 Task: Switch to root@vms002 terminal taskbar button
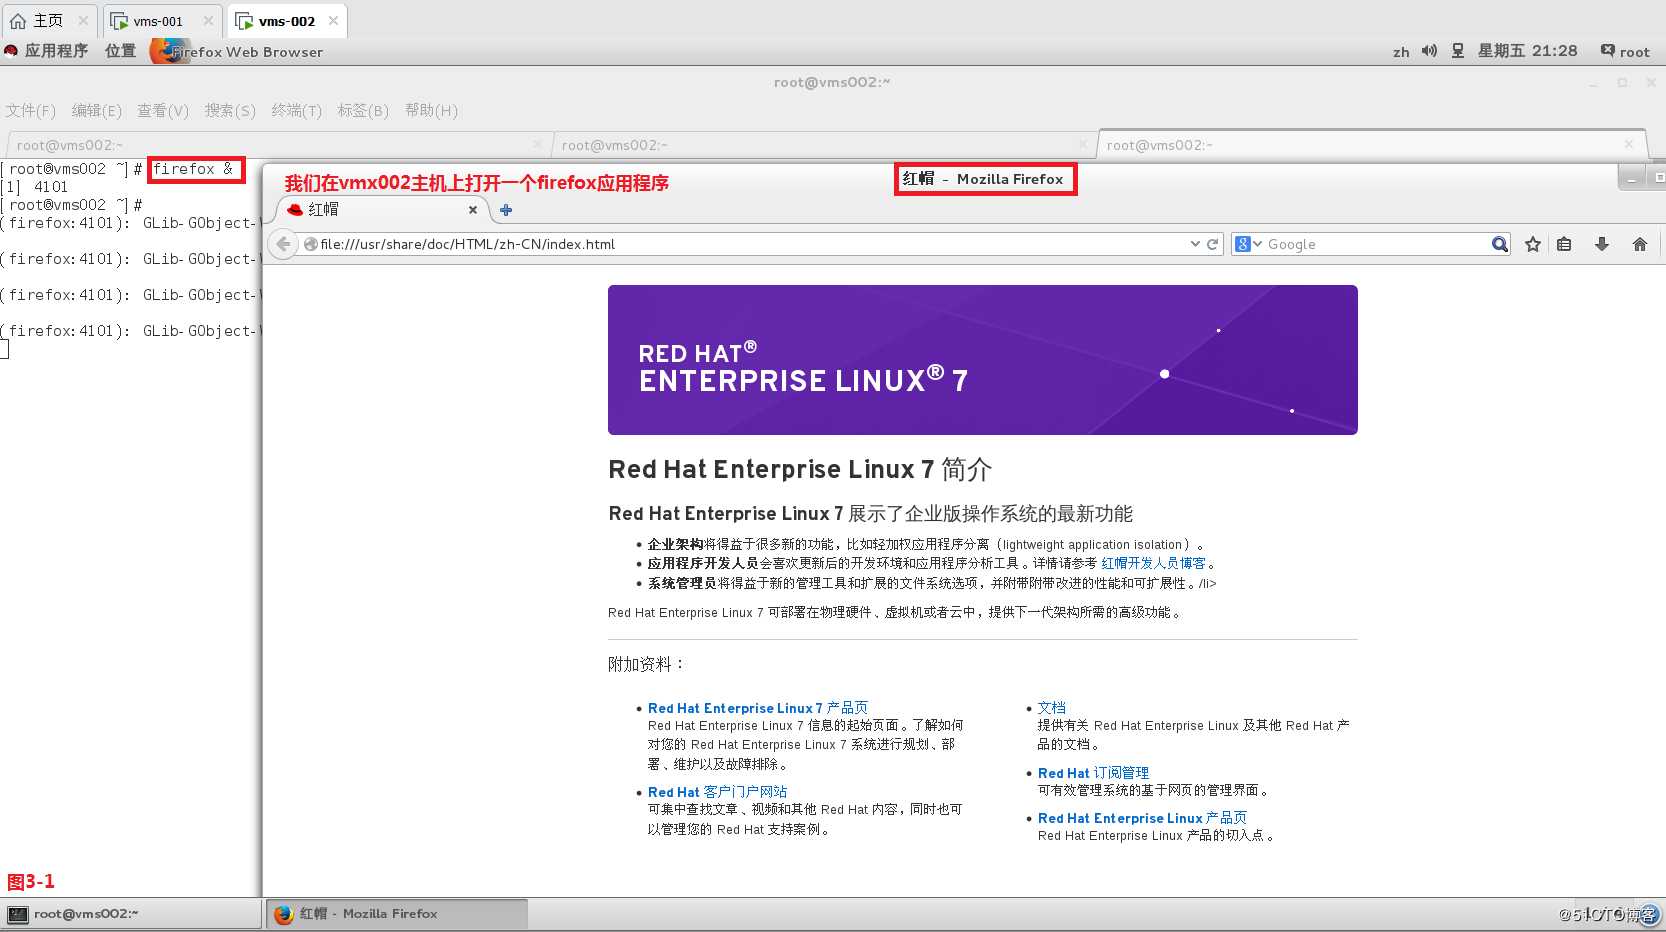click(132, 914)
